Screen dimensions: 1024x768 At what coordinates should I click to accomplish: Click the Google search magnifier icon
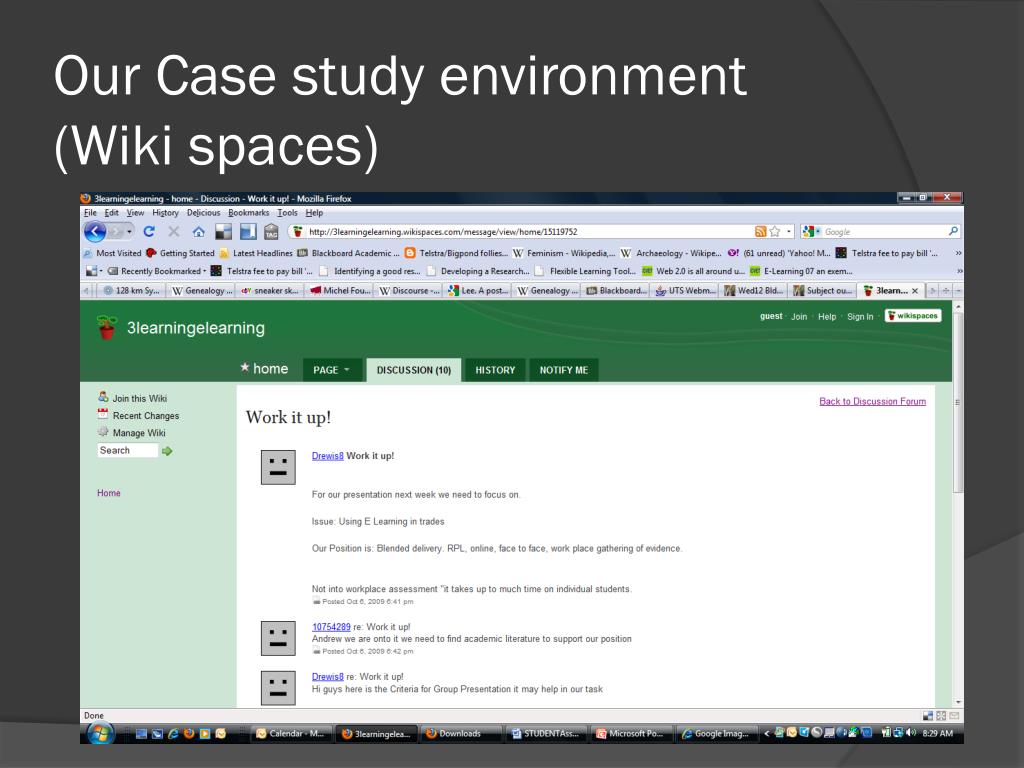click(953, 232)
